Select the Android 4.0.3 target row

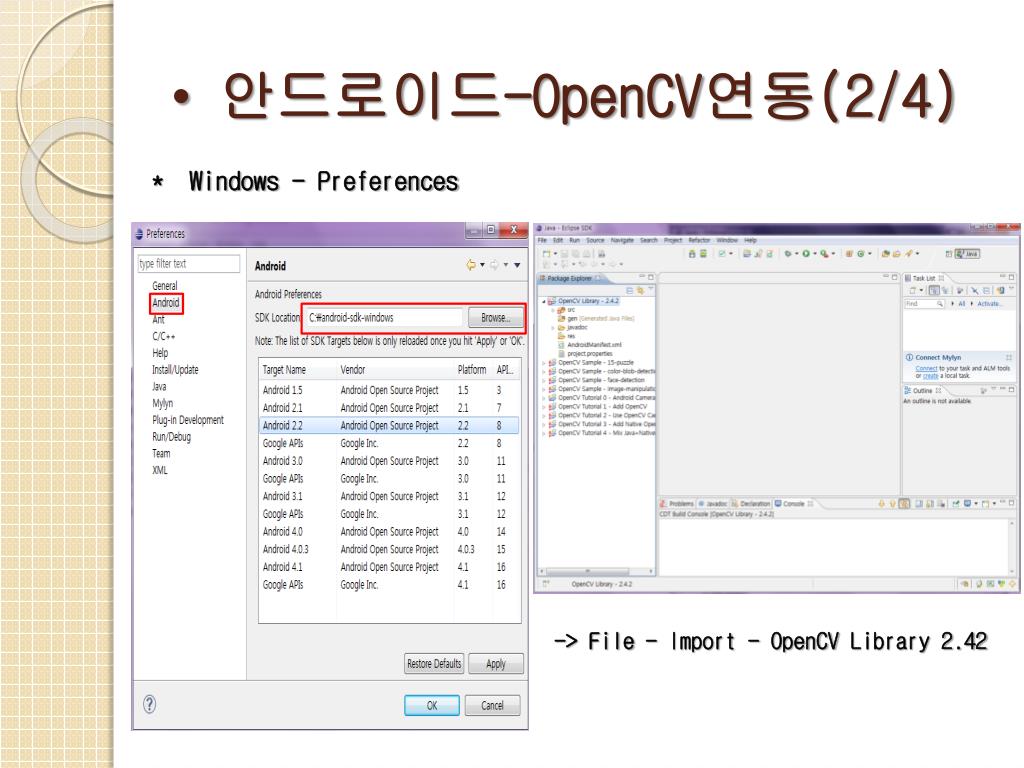click(x=389, y=549)
